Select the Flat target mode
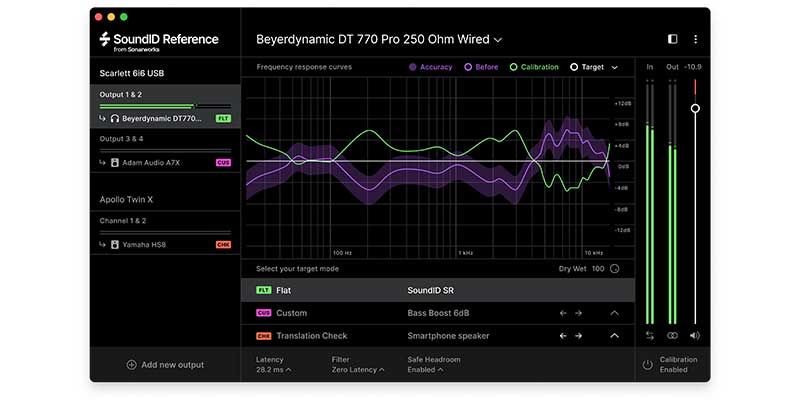The height and width of the screenshot is (400, 800). click(438, 290)
